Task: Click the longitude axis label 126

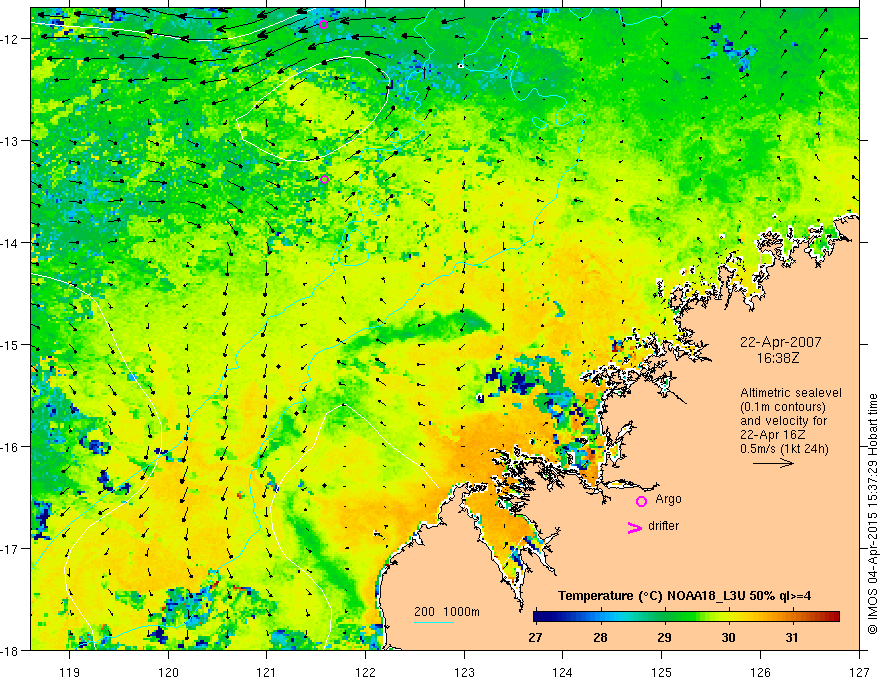Action: 760,672
